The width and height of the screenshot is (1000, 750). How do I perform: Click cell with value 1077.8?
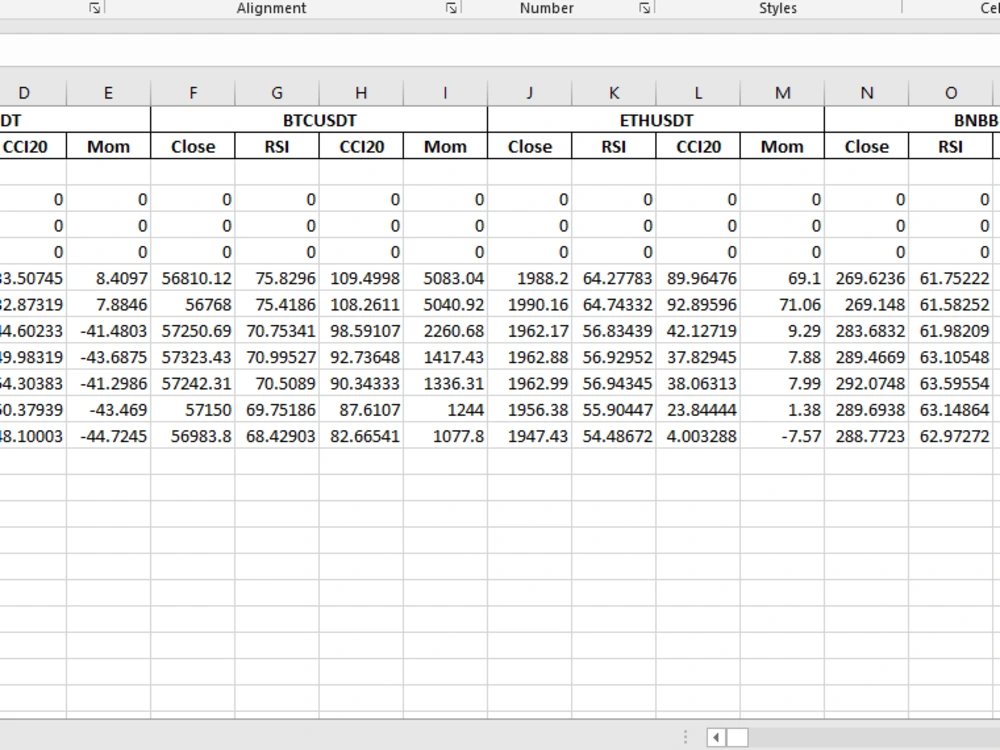(x=445, y=436)
